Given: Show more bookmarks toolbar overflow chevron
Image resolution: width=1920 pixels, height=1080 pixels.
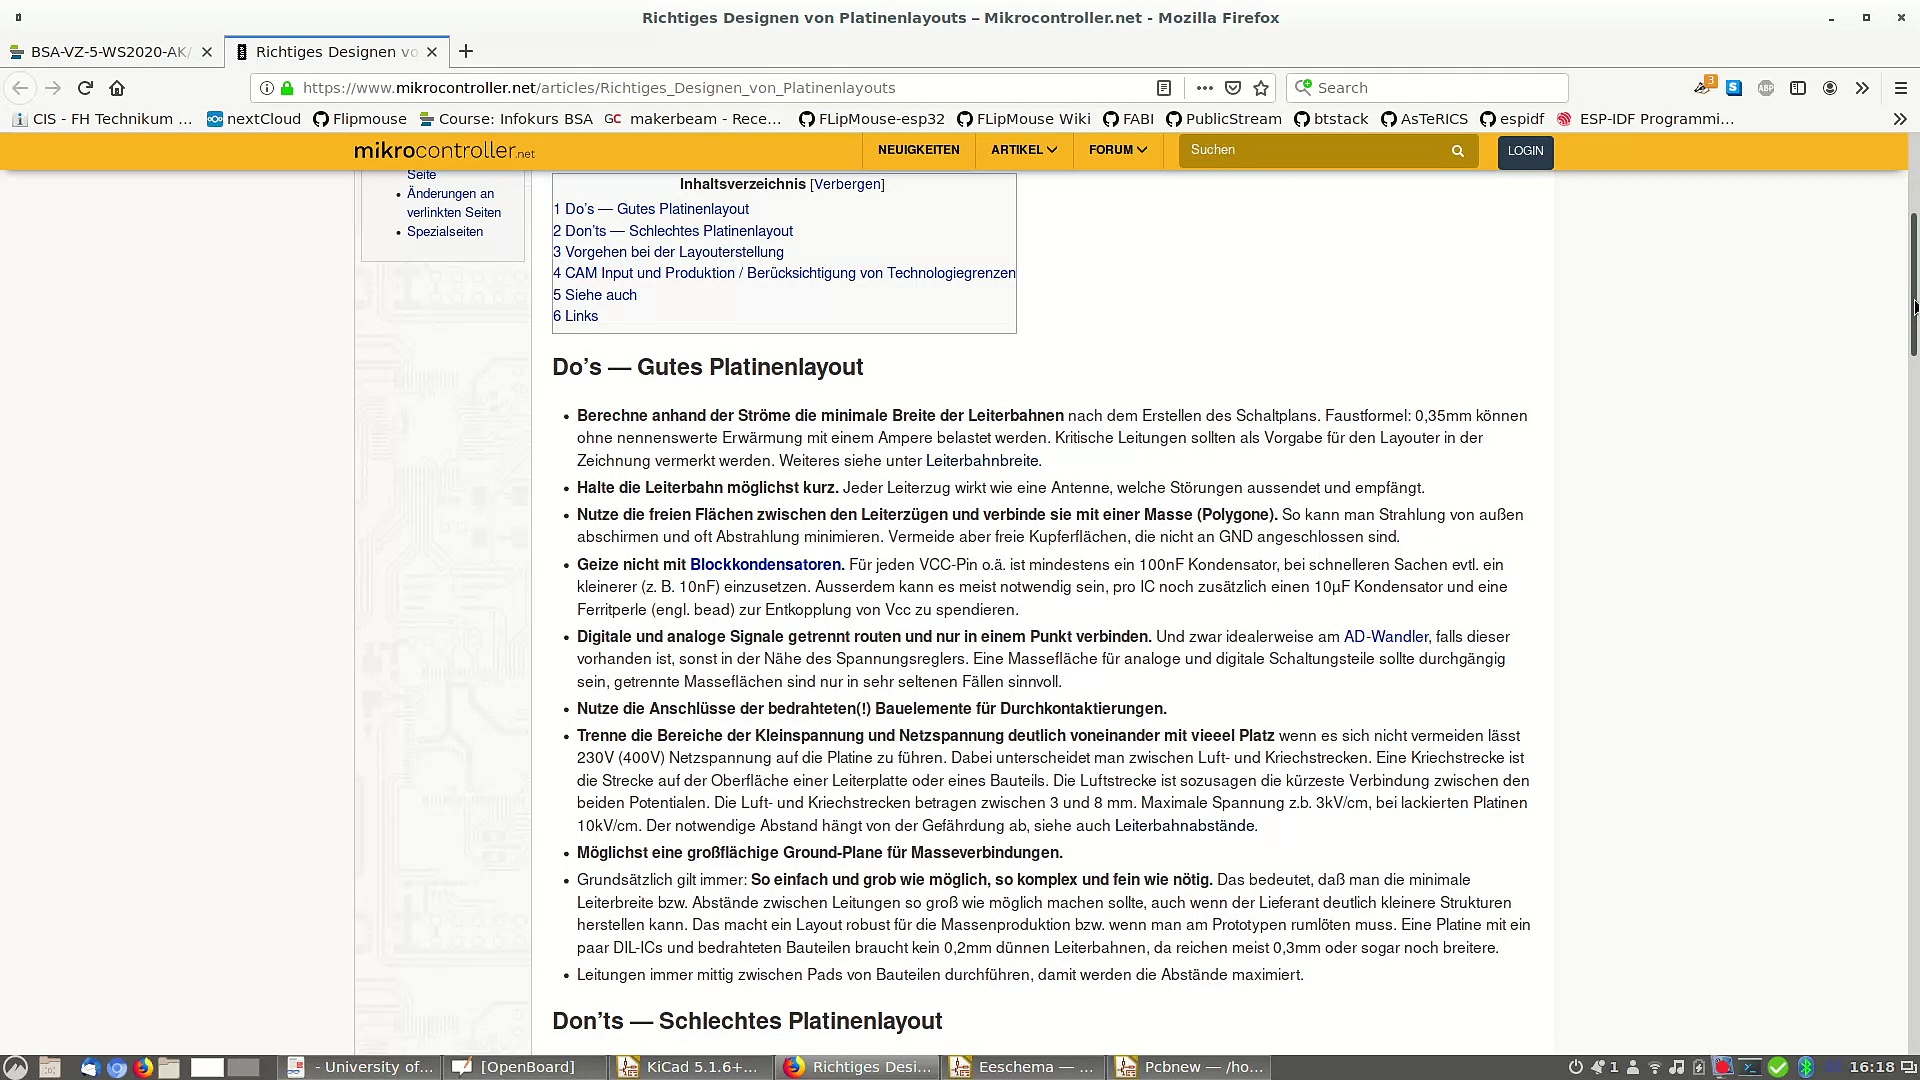Looking at the screenshot, I should tap(1899, 119).
